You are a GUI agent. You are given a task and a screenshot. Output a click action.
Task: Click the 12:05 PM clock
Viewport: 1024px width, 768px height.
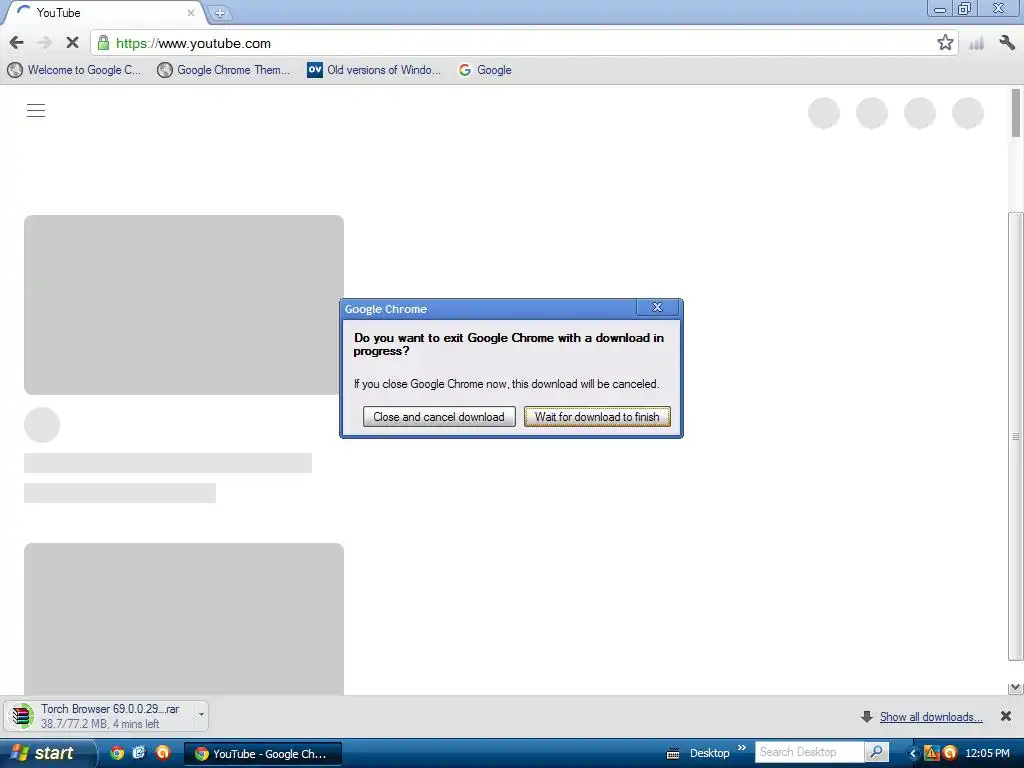point(987,753)
